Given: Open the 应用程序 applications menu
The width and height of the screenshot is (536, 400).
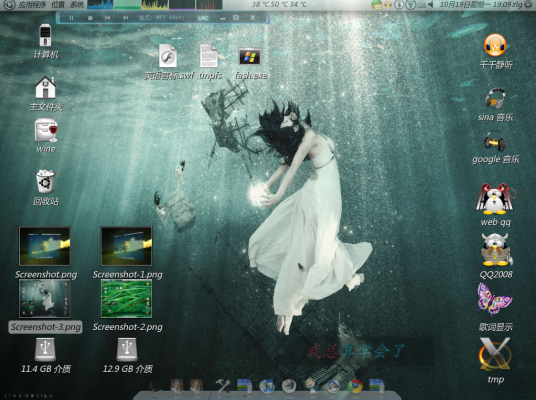Looking at the screenshot, I should (32, 4).
